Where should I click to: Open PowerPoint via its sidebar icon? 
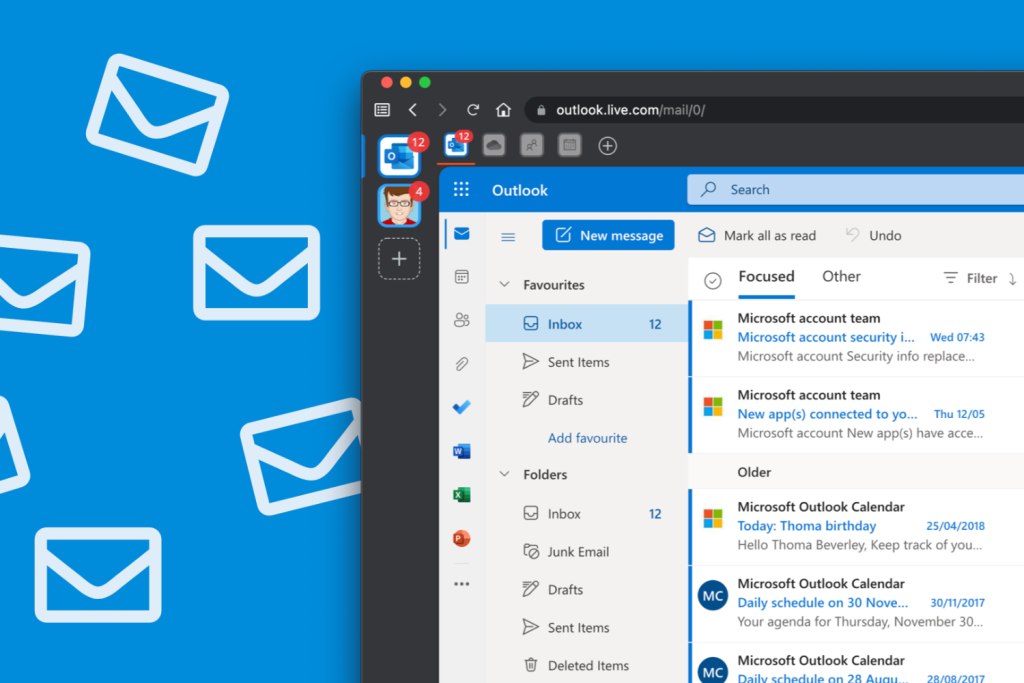click(461, 538)
